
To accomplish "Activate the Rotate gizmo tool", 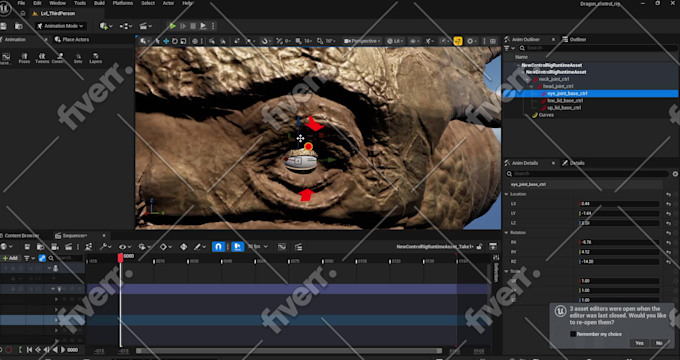I will coord(175,41).
